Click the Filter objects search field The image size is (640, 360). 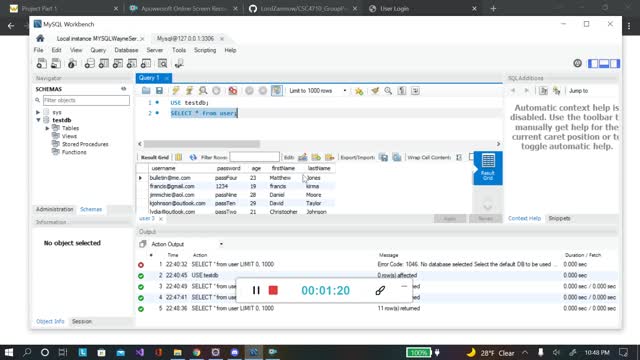[x=86, y=100]
